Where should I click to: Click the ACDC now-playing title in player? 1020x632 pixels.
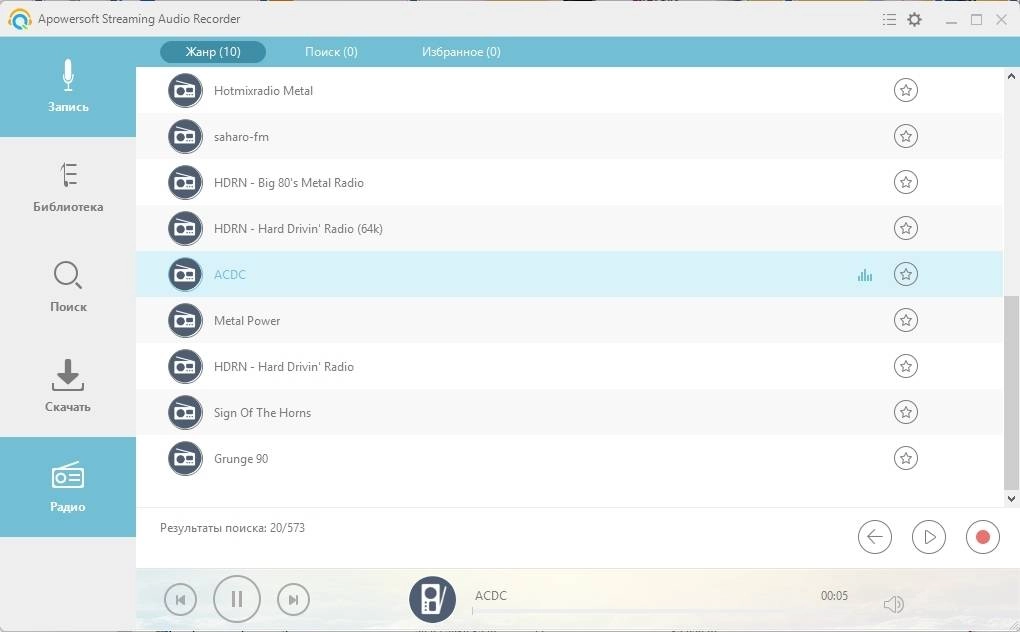click(x=490, y=596)
